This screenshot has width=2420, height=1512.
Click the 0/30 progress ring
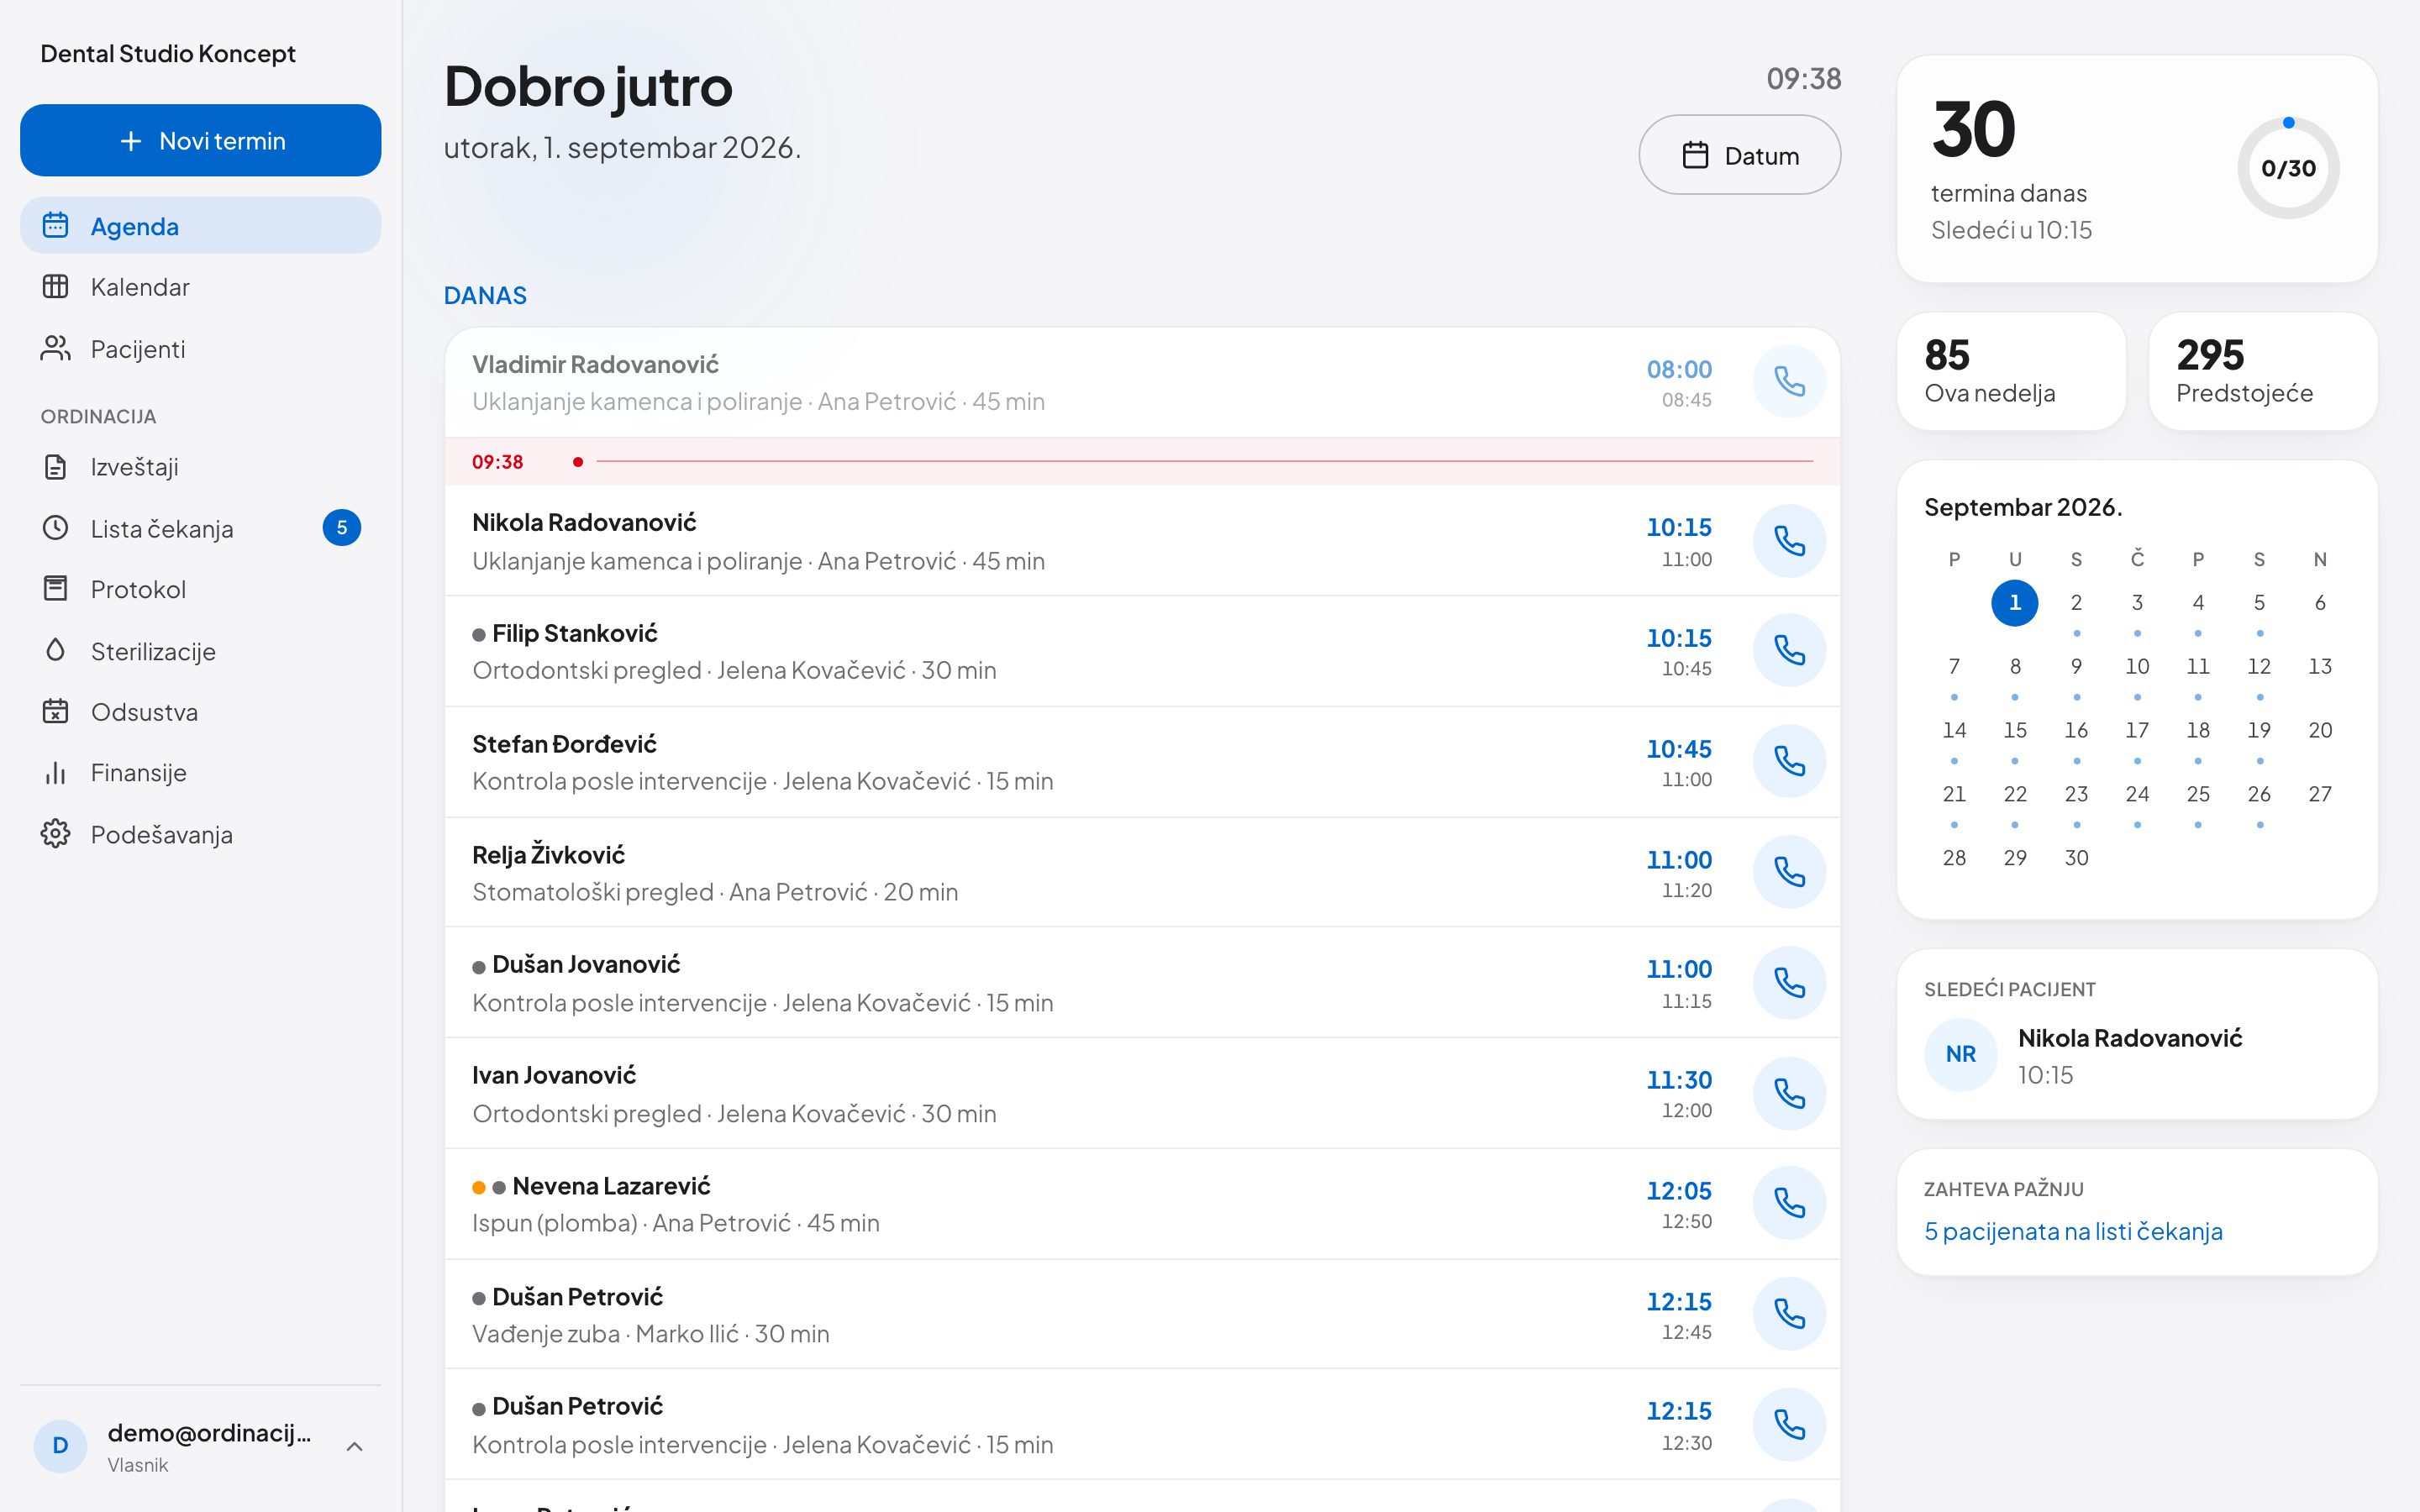2288,168
